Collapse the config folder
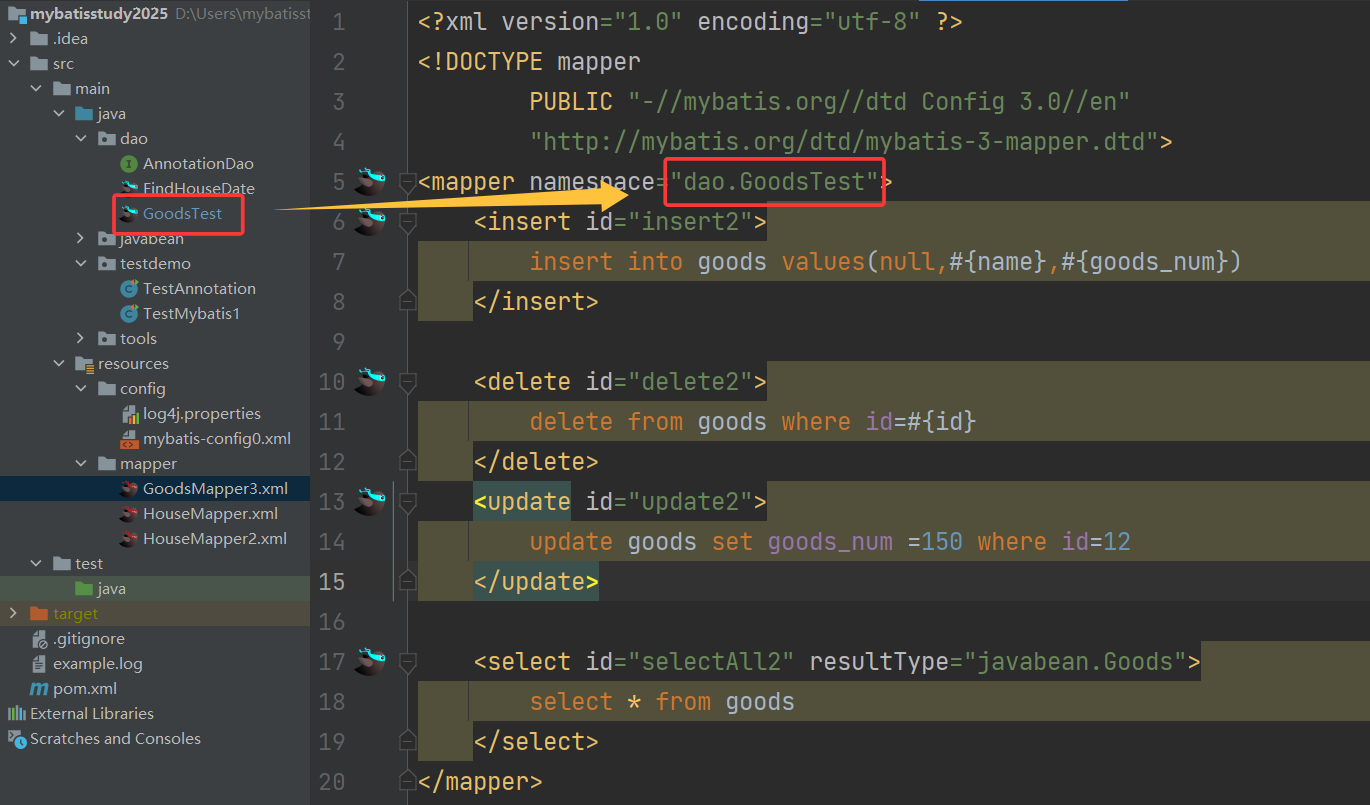The image size is (1370, 805). [81, 388]
